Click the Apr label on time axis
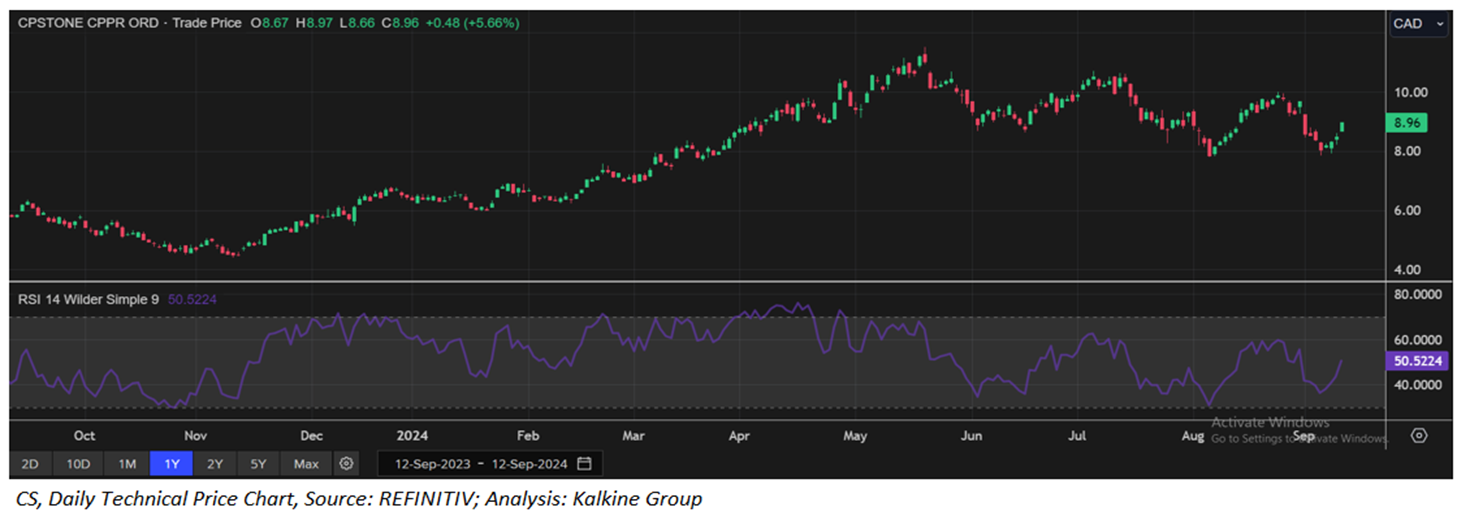 click(x=739, y=436)
